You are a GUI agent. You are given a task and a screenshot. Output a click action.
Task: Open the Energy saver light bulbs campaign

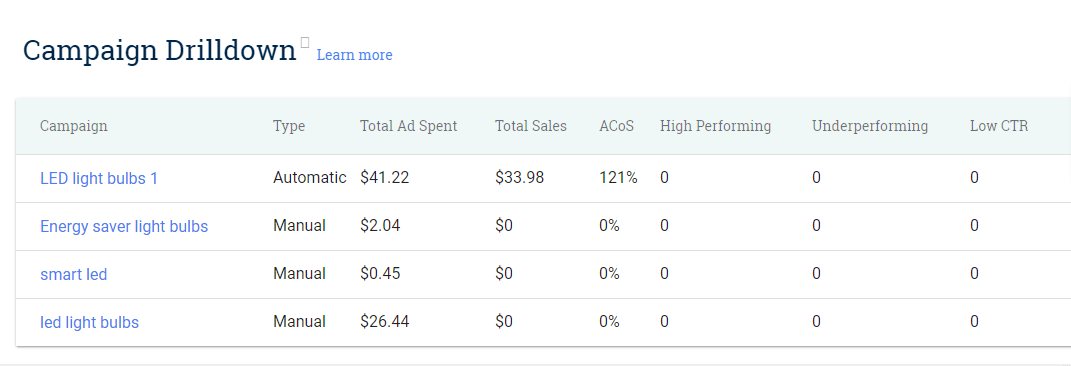[124, 226]
